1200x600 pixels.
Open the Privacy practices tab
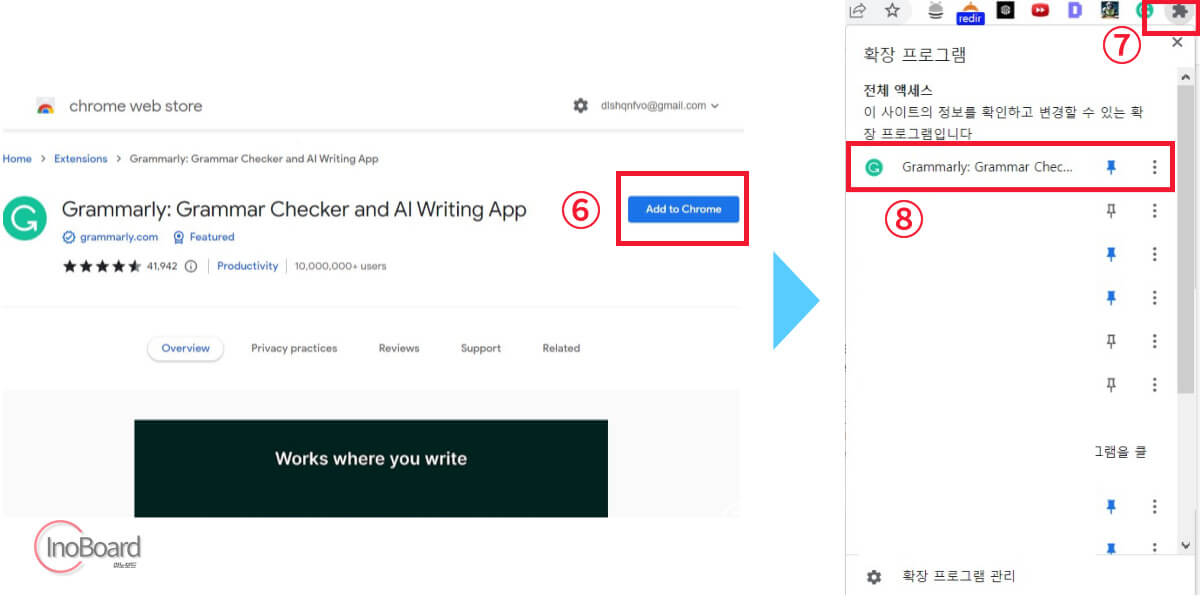[x=294, y=348]
